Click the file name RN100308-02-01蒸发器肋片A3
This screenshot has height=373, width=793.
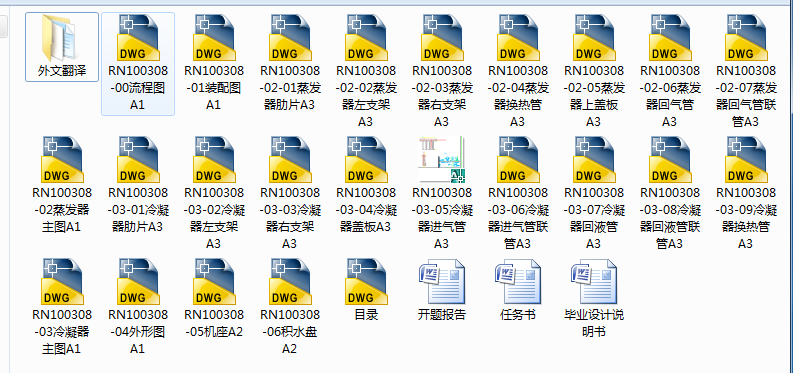point(290,88)
